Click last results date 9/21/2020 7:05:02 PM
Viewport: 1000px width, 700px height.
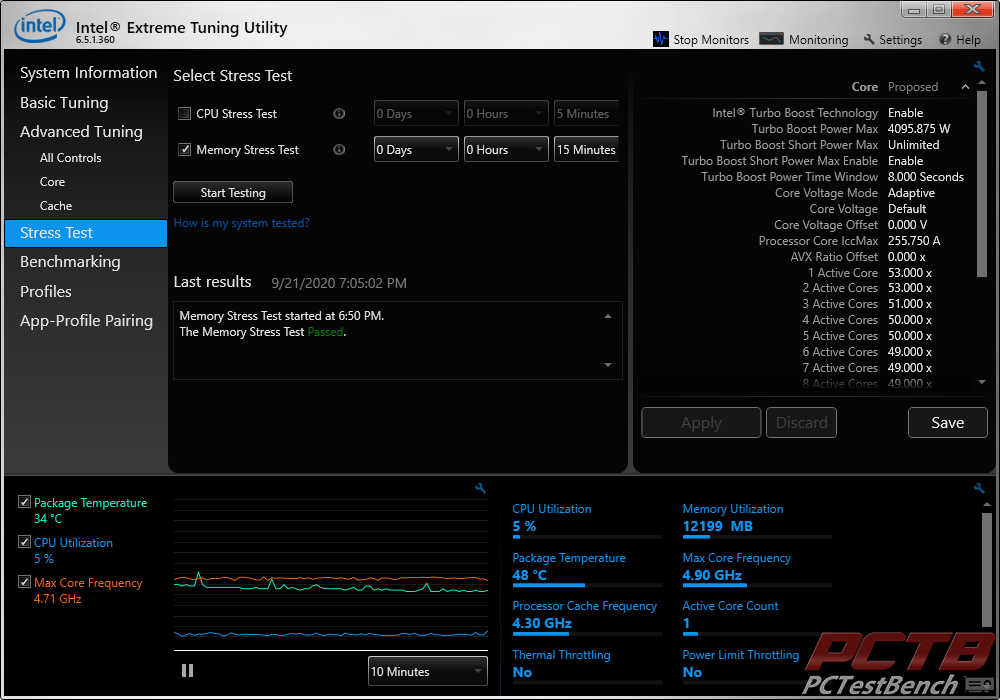click(x=339, y=283)
